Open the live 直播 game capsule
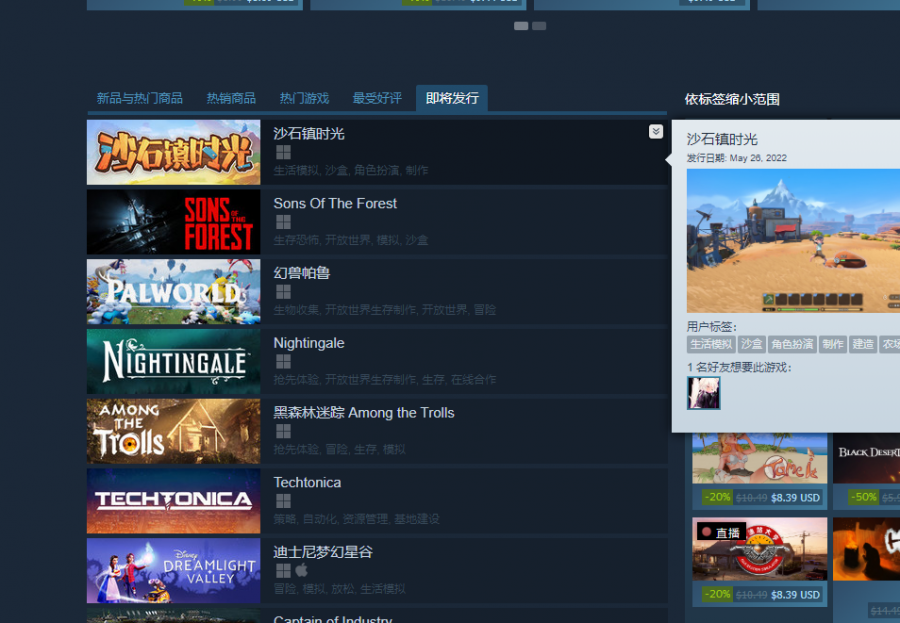 [x=759, y=549]
